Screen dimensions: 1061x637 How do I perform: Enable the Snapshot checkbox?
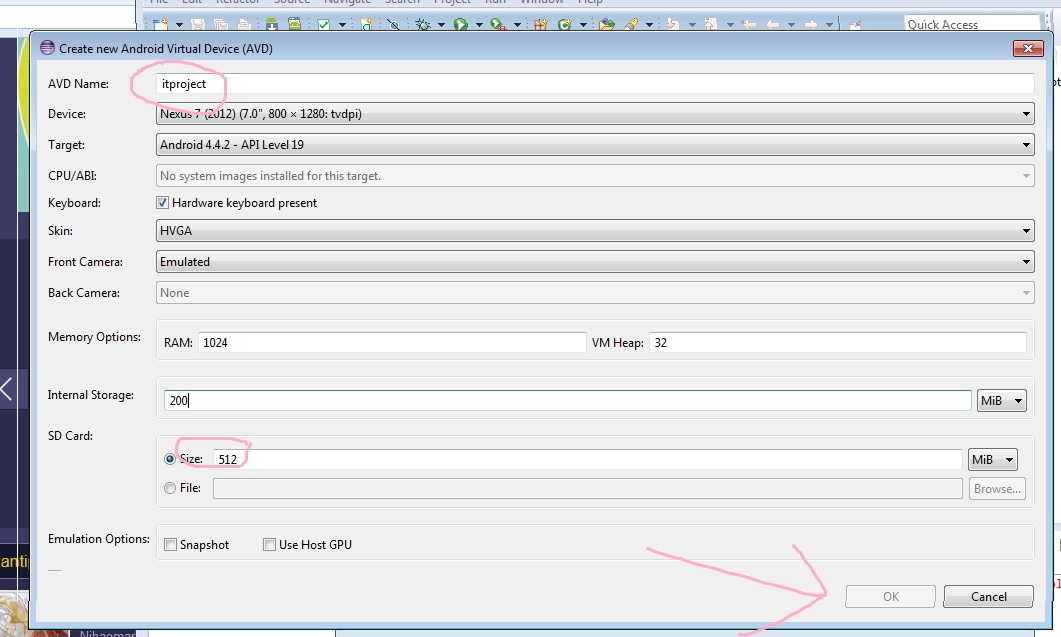point(171,544)
